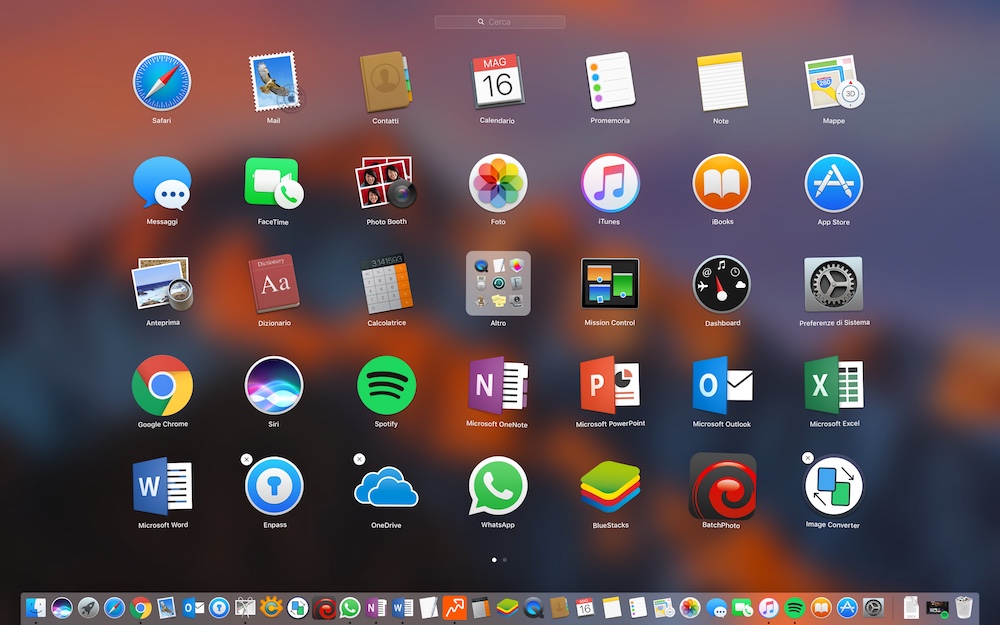Image resolution: width=1000 pixels, height=625 pixels.
Task: Click the Launchpad rocket in the Dock
Action: 88,608
